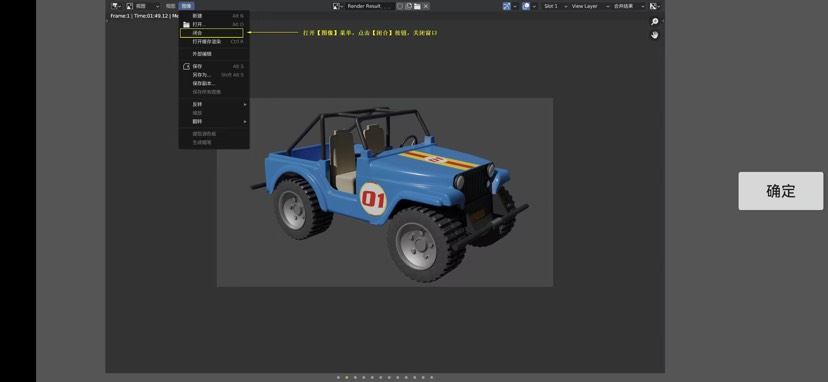Image resolution: width=828 pixels, height=382 pixels.
Task: Toggle fake user shield icon
Action: [400, 6]
